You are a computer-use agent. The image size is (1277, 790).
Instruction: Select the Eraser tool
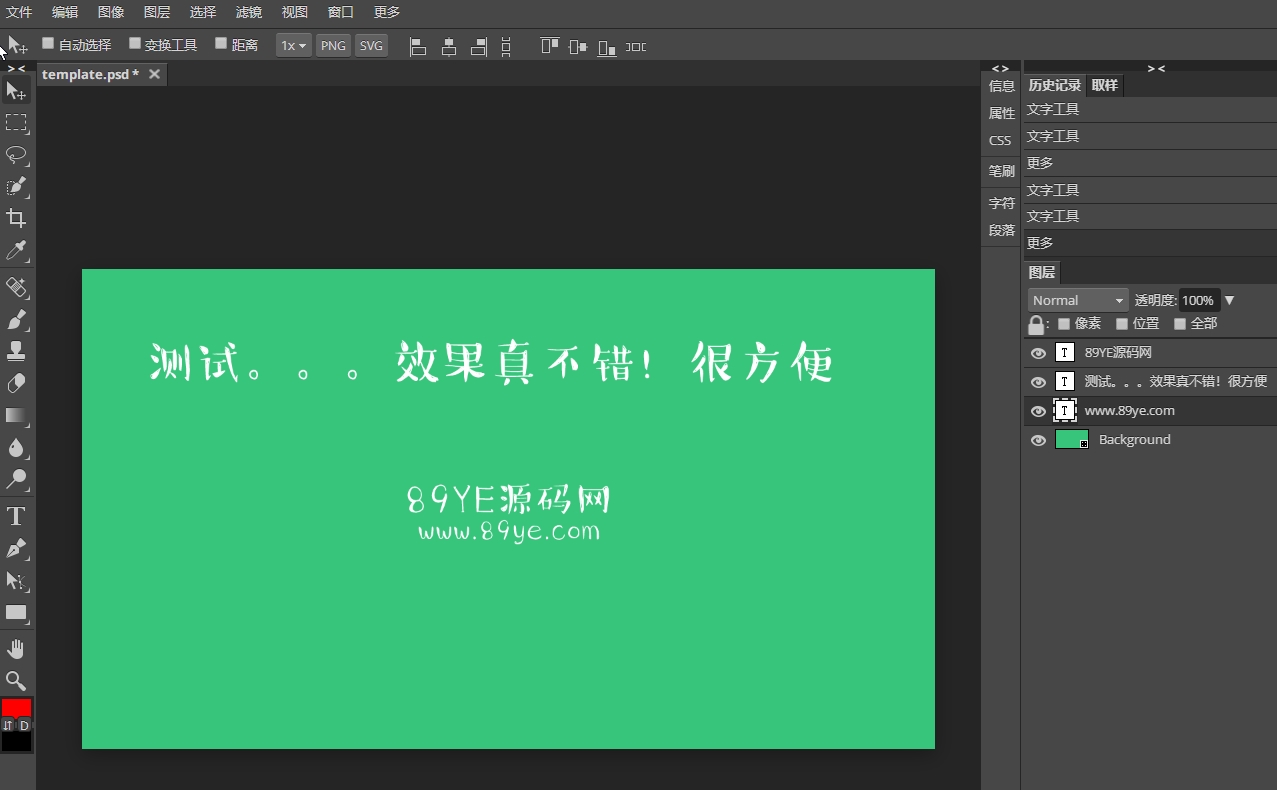[x=16, y=384]
